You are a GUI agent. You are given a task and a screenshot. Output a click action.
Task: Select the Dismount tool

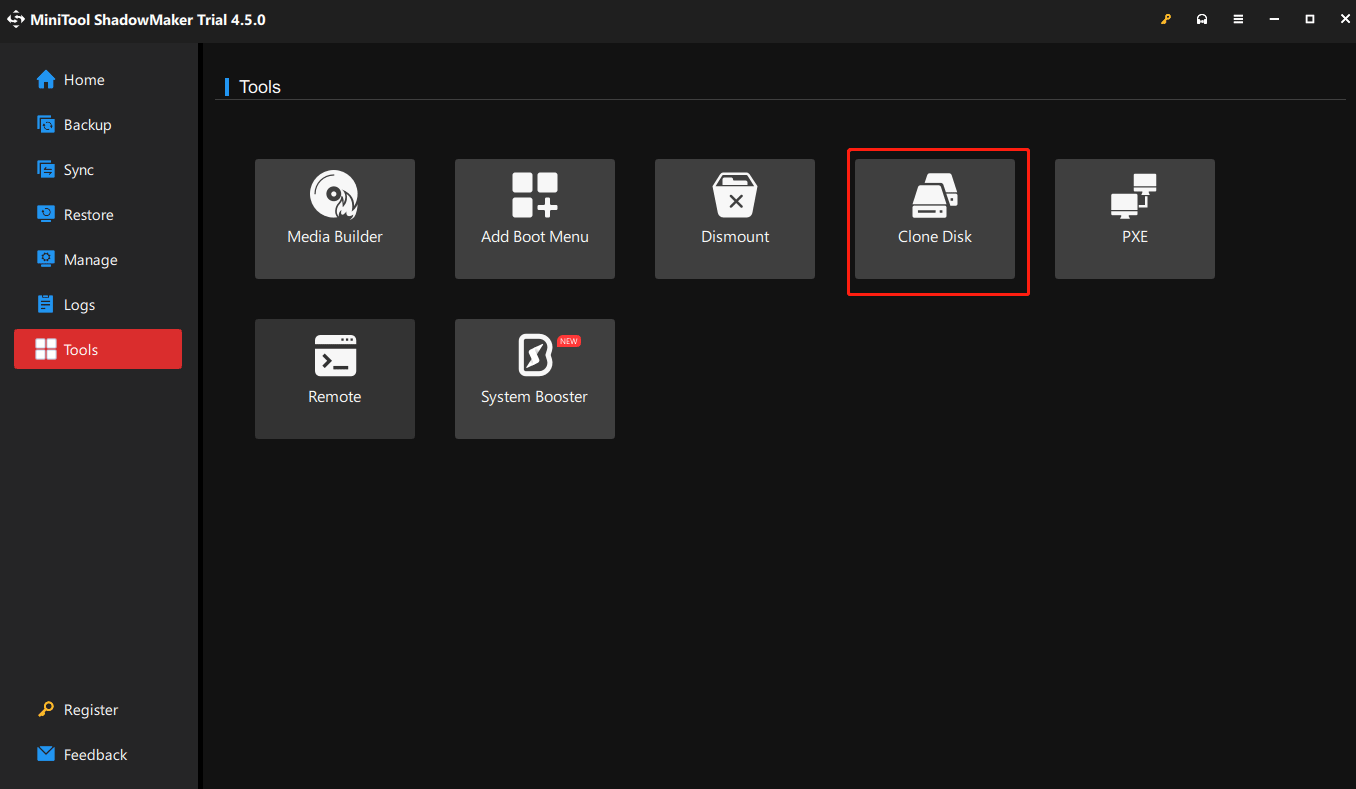734,219
